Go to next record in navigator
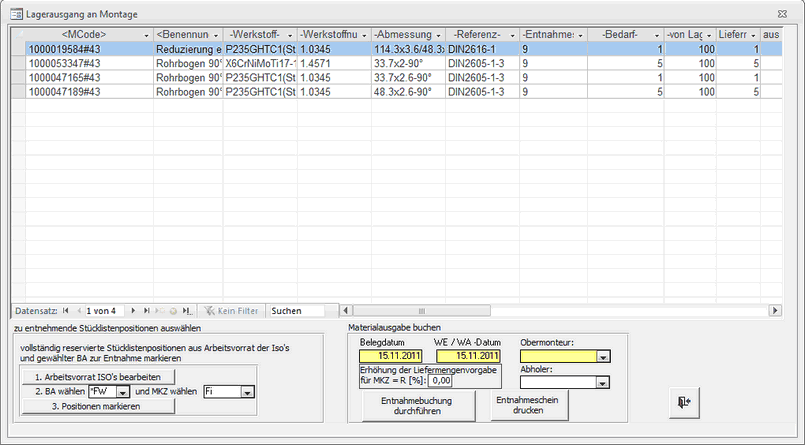The image size is (805, 445). [x=133, y=311]
